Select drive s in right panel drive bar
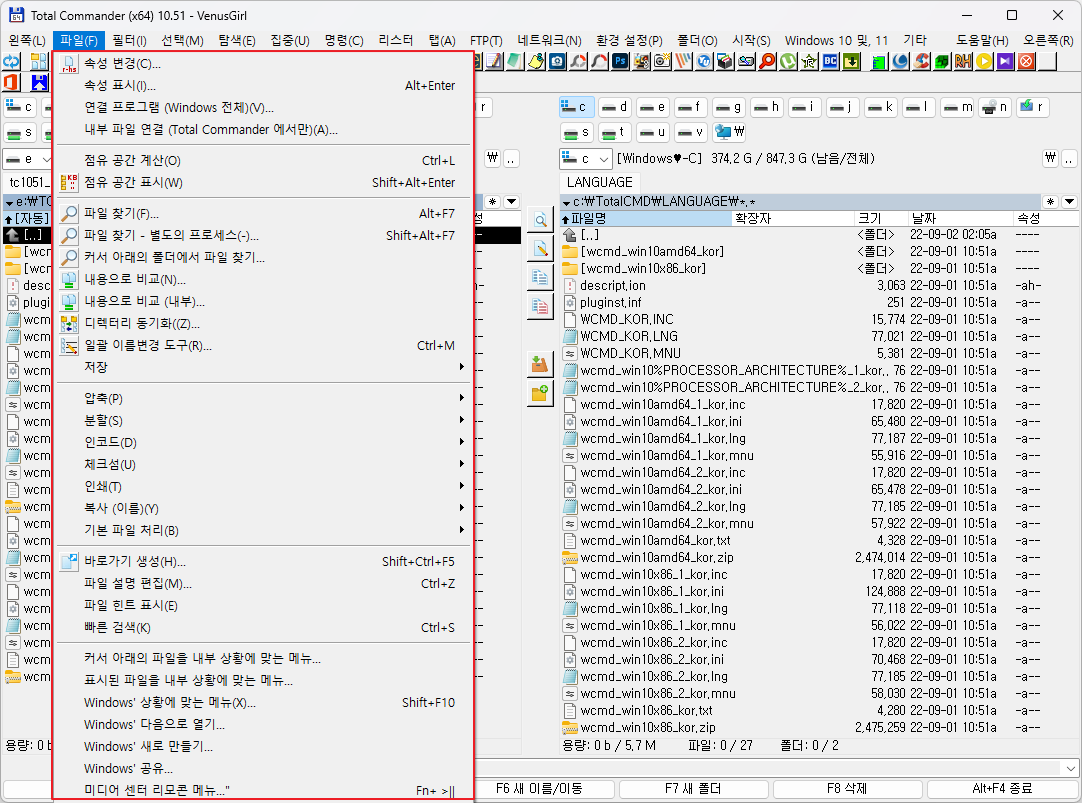Screen dimensions: 1082x803 [x=577, y=131]
